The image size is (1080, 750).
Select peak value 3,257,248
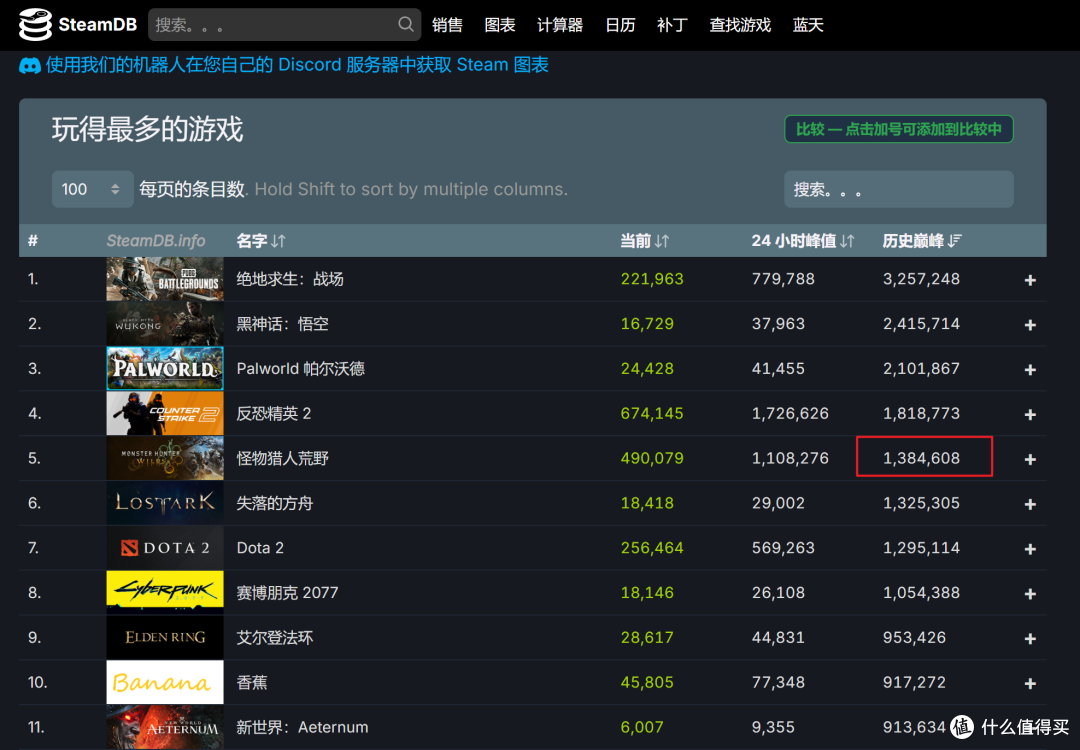tap(922, 279)
